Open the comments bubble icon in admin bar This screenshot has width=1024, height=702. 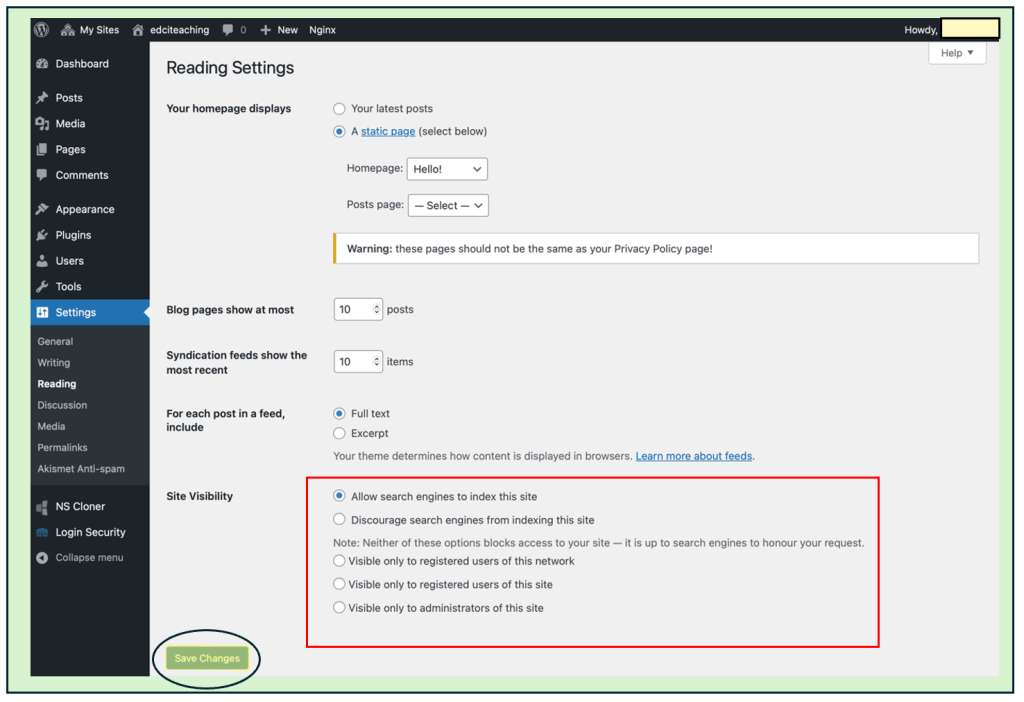pos(229,30)
